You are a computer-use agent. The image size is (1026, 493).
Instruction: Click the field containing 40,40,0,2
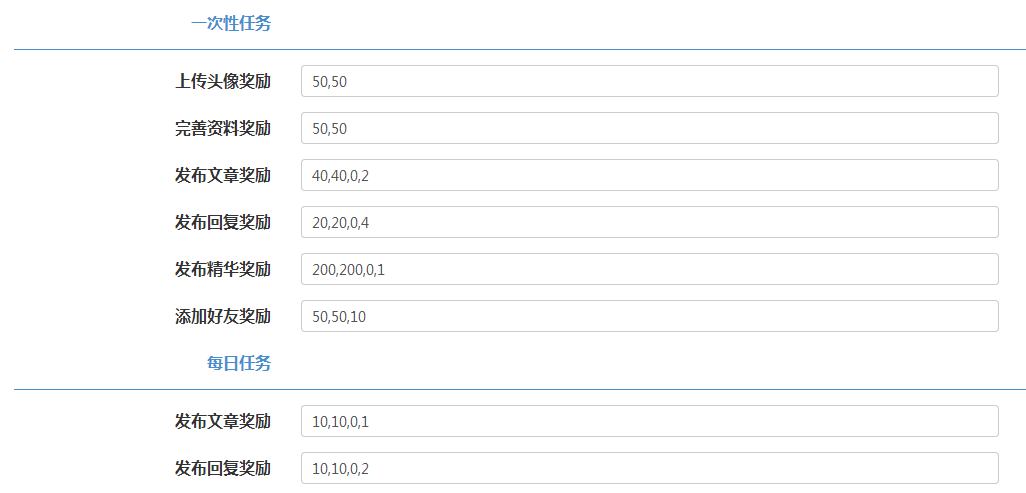pos(649,175)
